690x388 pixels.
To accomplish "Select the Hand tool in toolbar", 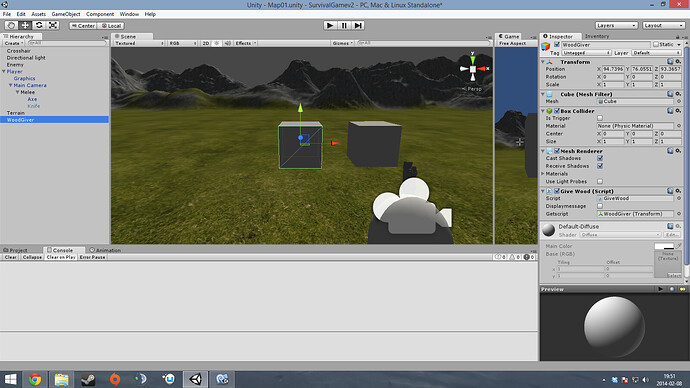I will (x=11, y=26).
